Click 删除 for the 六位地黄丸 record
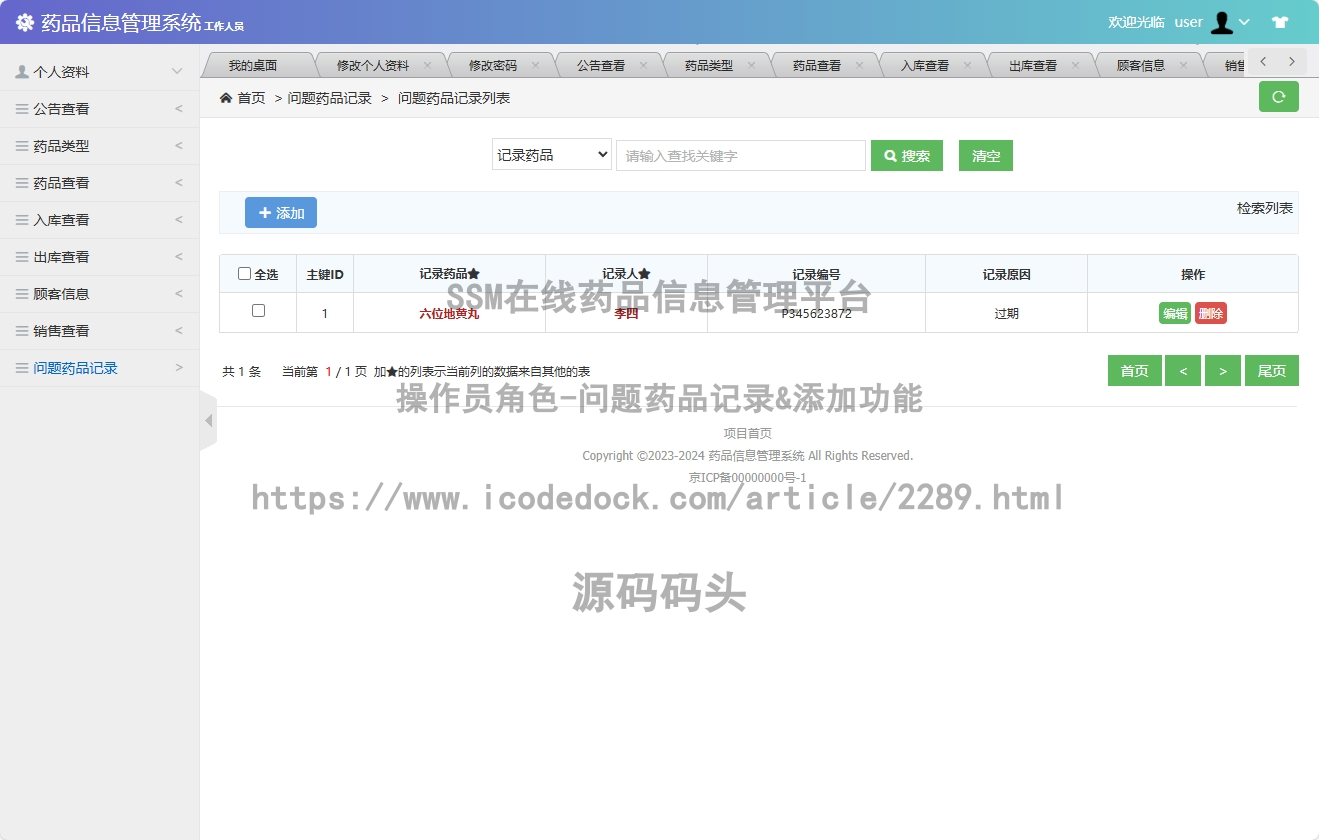This screenshot has width=1319, height=840. (x=1211, y=313)
